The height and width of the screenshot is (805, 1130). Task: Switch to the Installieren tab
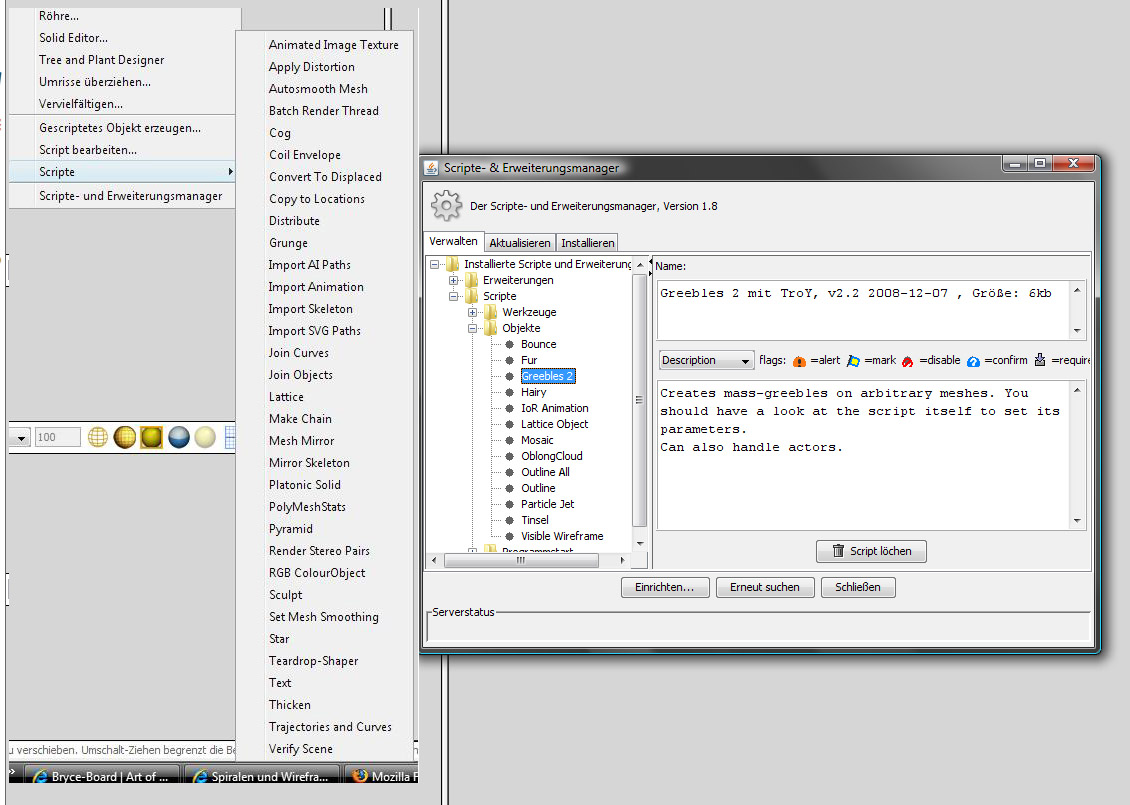[x=588, y=243]
